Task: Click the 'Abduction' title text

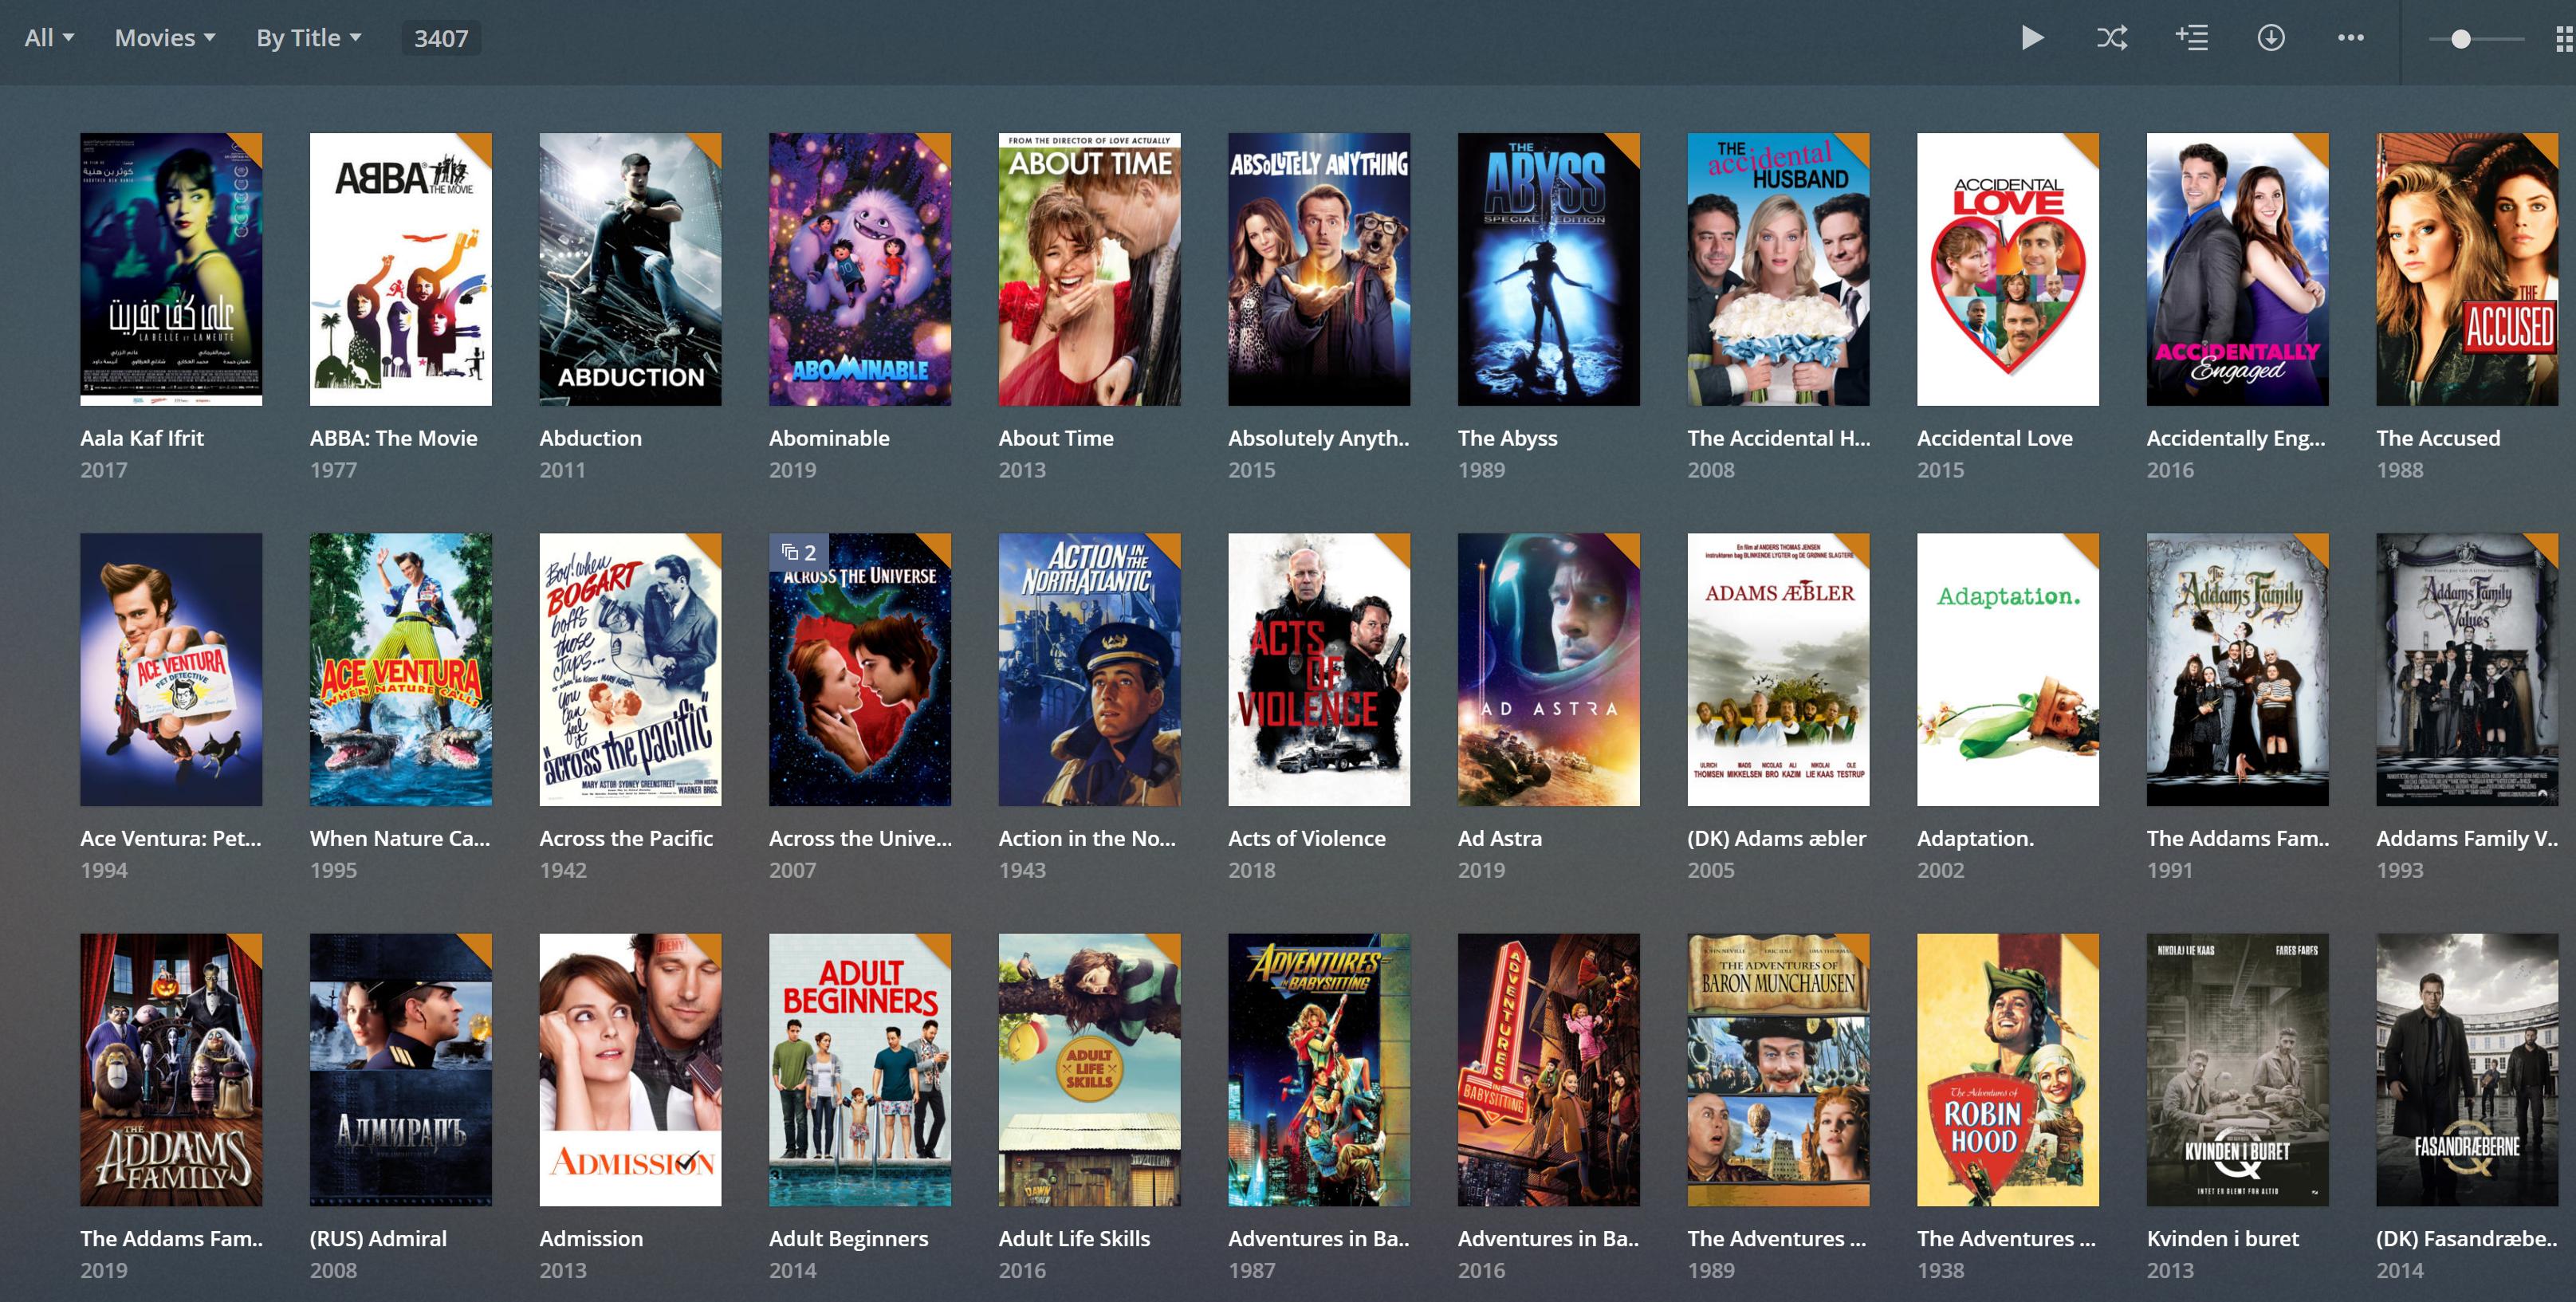Action: (x=590, y=438)
